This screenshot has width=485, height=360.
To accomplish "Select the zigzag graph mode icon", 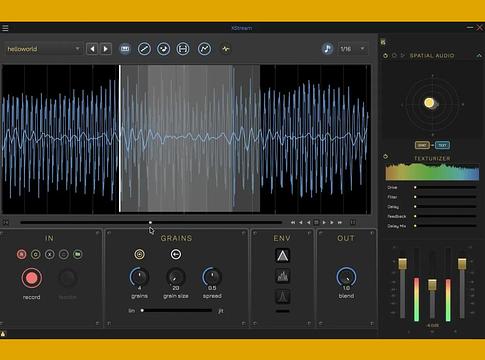I will click(204, 49).
